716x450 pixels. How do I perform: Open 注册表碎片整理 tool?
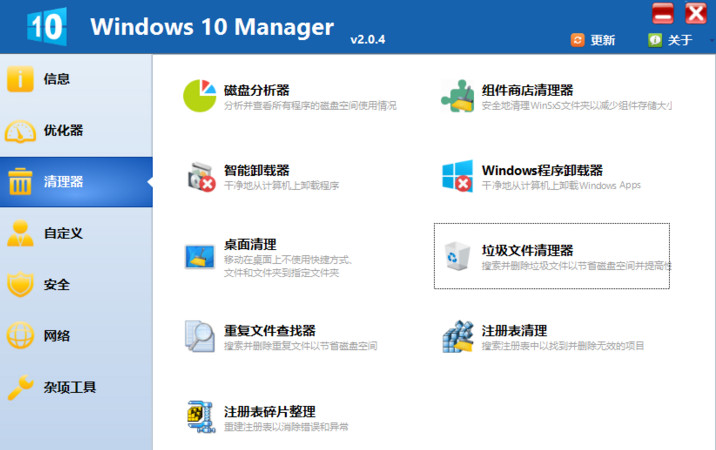[270, 412]
